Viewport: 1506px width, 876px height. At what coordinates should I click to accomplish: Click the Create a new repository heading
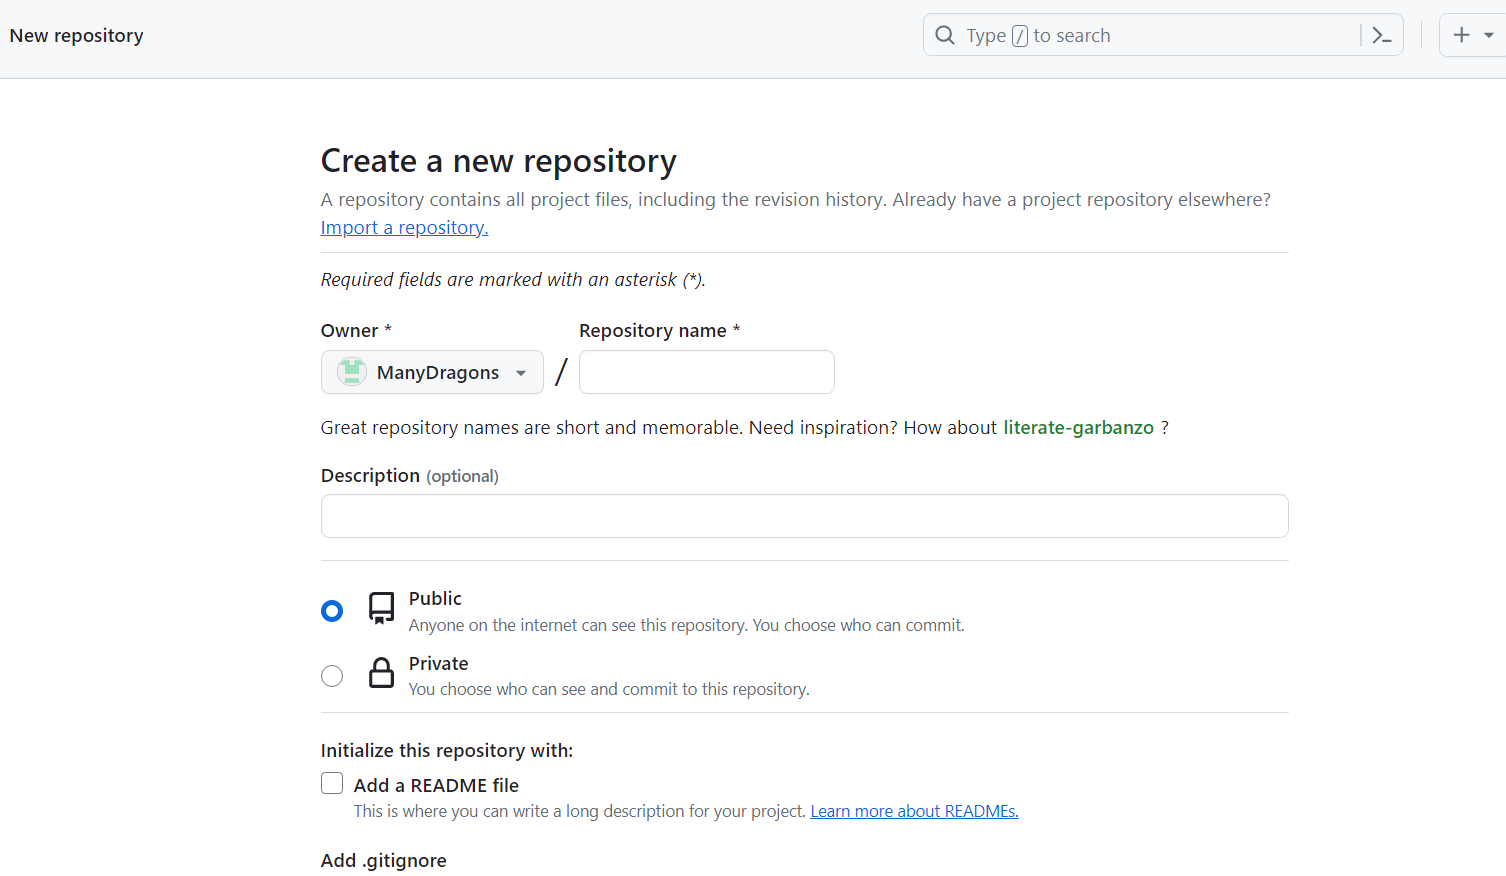click(x=498, y=161)
